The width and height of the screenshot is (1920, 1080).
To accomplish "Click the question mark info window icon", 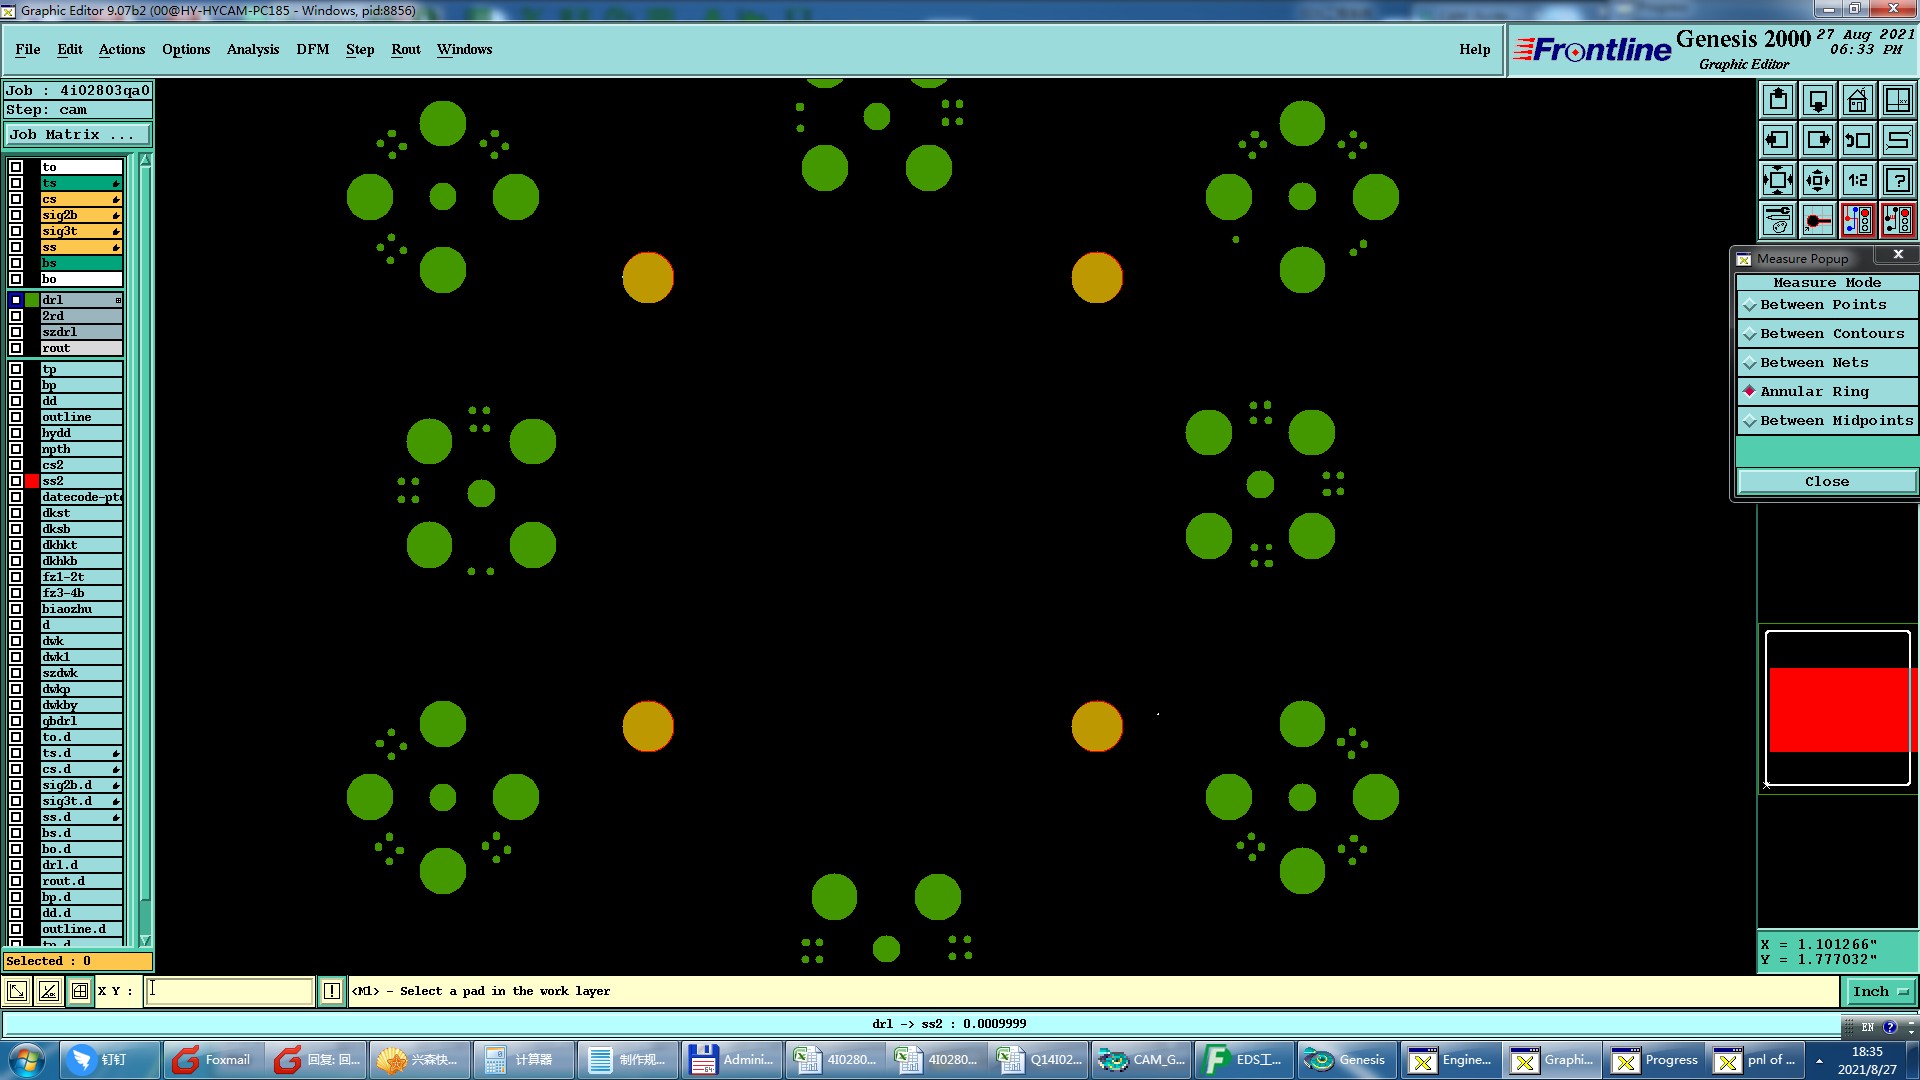I will tap(1897, 180).
